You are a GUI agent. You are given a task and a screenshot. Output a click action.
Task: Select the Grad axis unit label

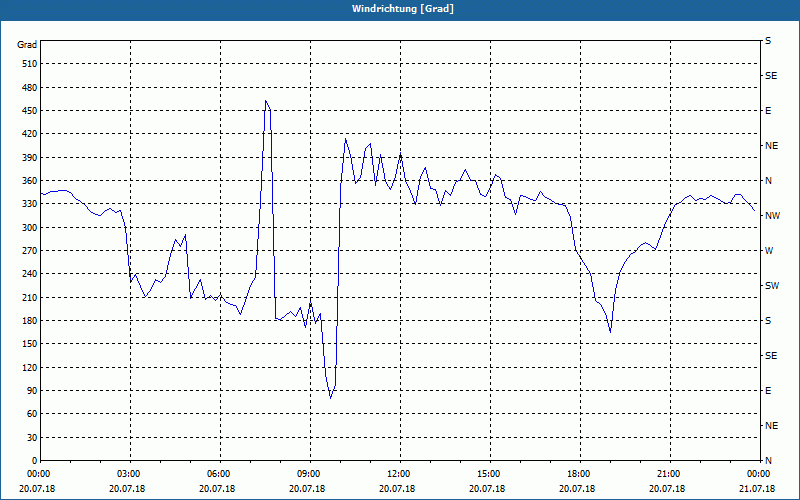point(27,45)
